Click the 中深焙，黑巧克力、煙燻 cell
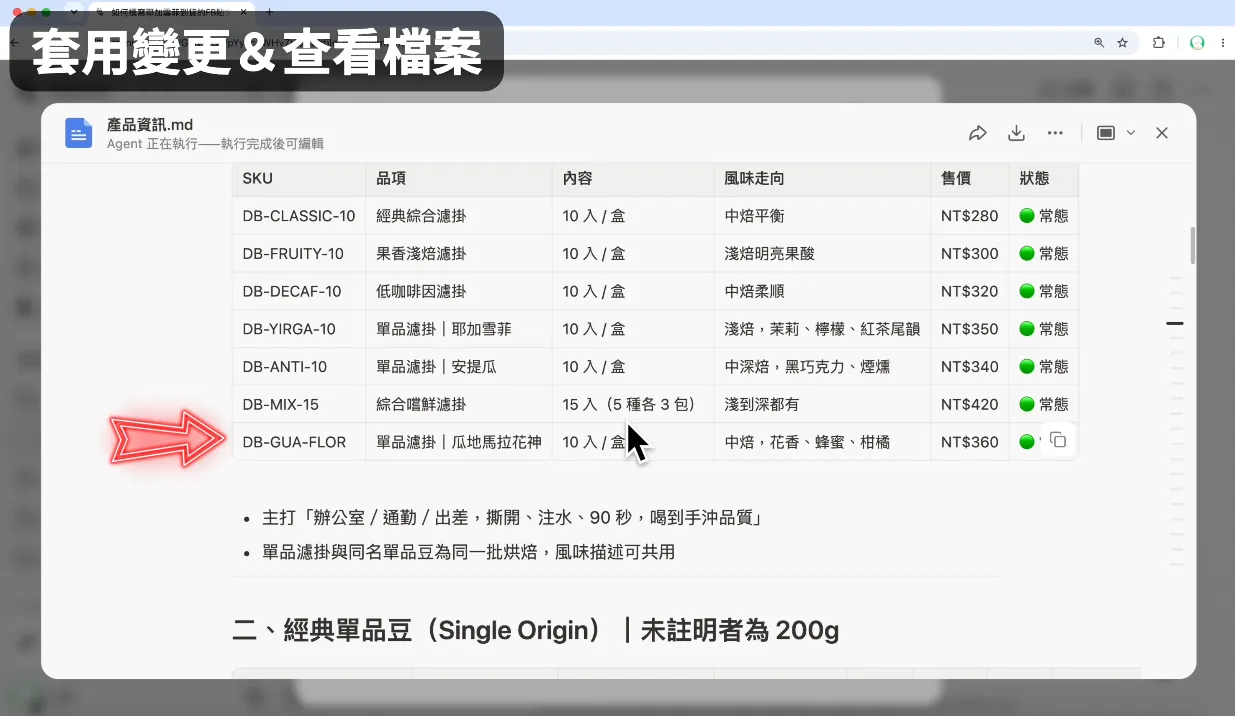1235x716 pixels. point(822,367)
